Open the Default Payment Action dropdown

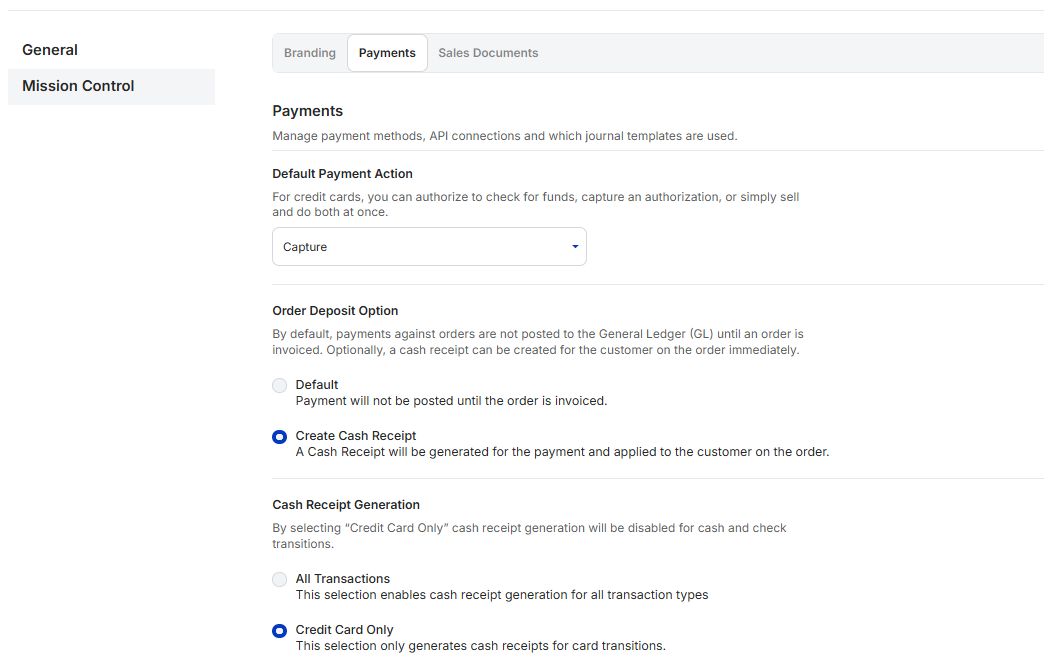pyautogui.click(x=428, y=247)
